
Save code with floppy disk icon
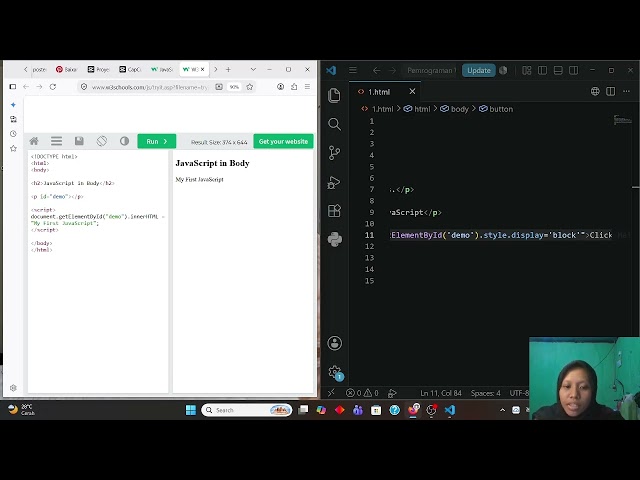point(79,141)
